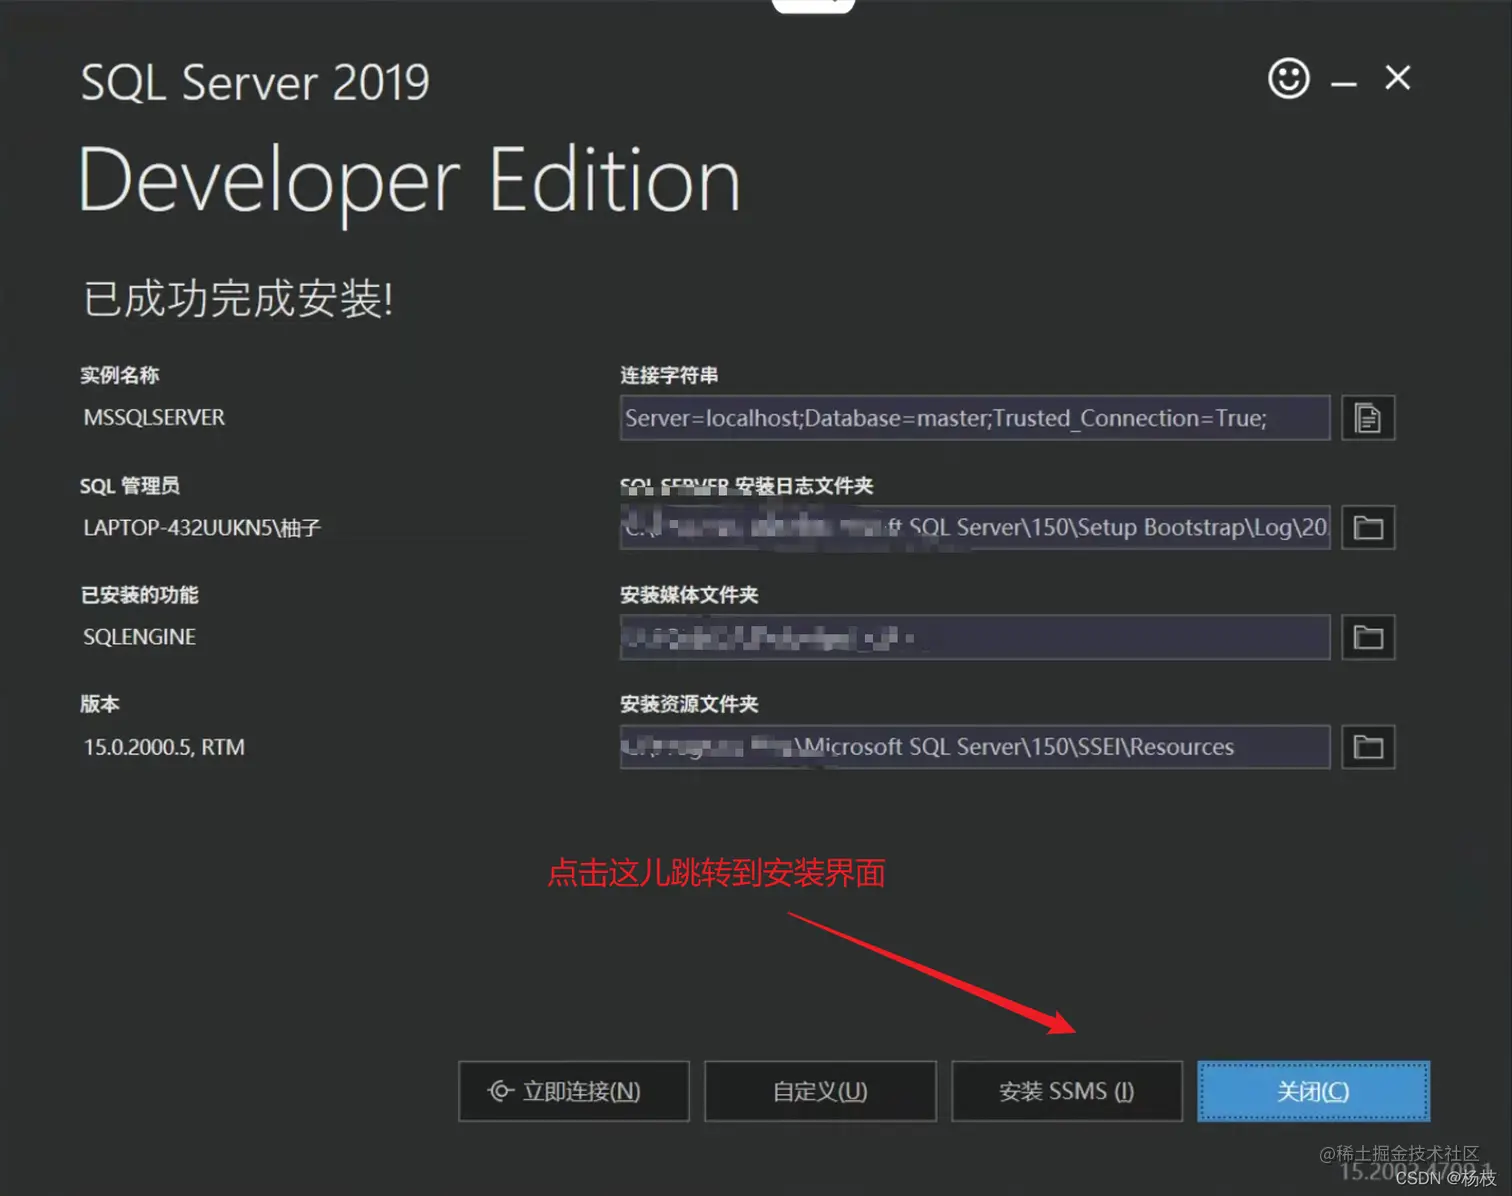
Task: Select the install media folder path field
Action: point(975,637)
